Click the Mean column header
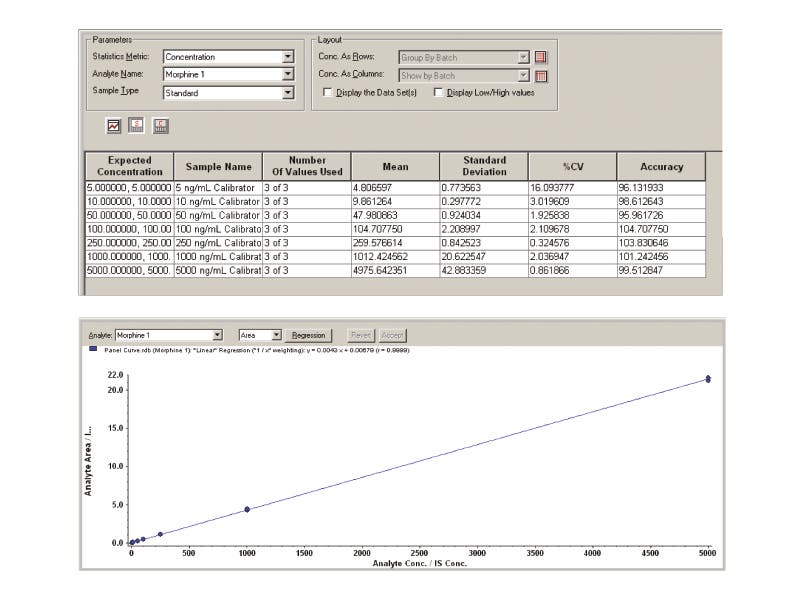 [x=395, y=166]
